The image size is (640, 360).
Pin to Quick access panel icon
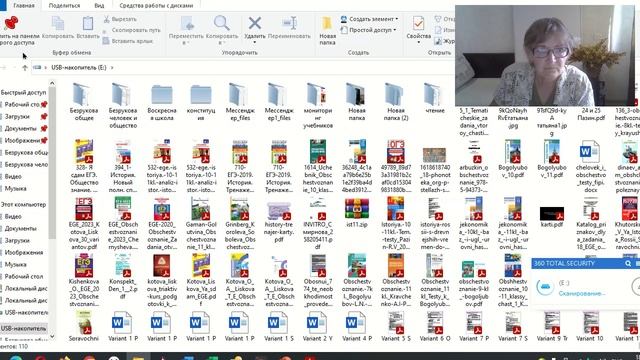coord(11,23)
